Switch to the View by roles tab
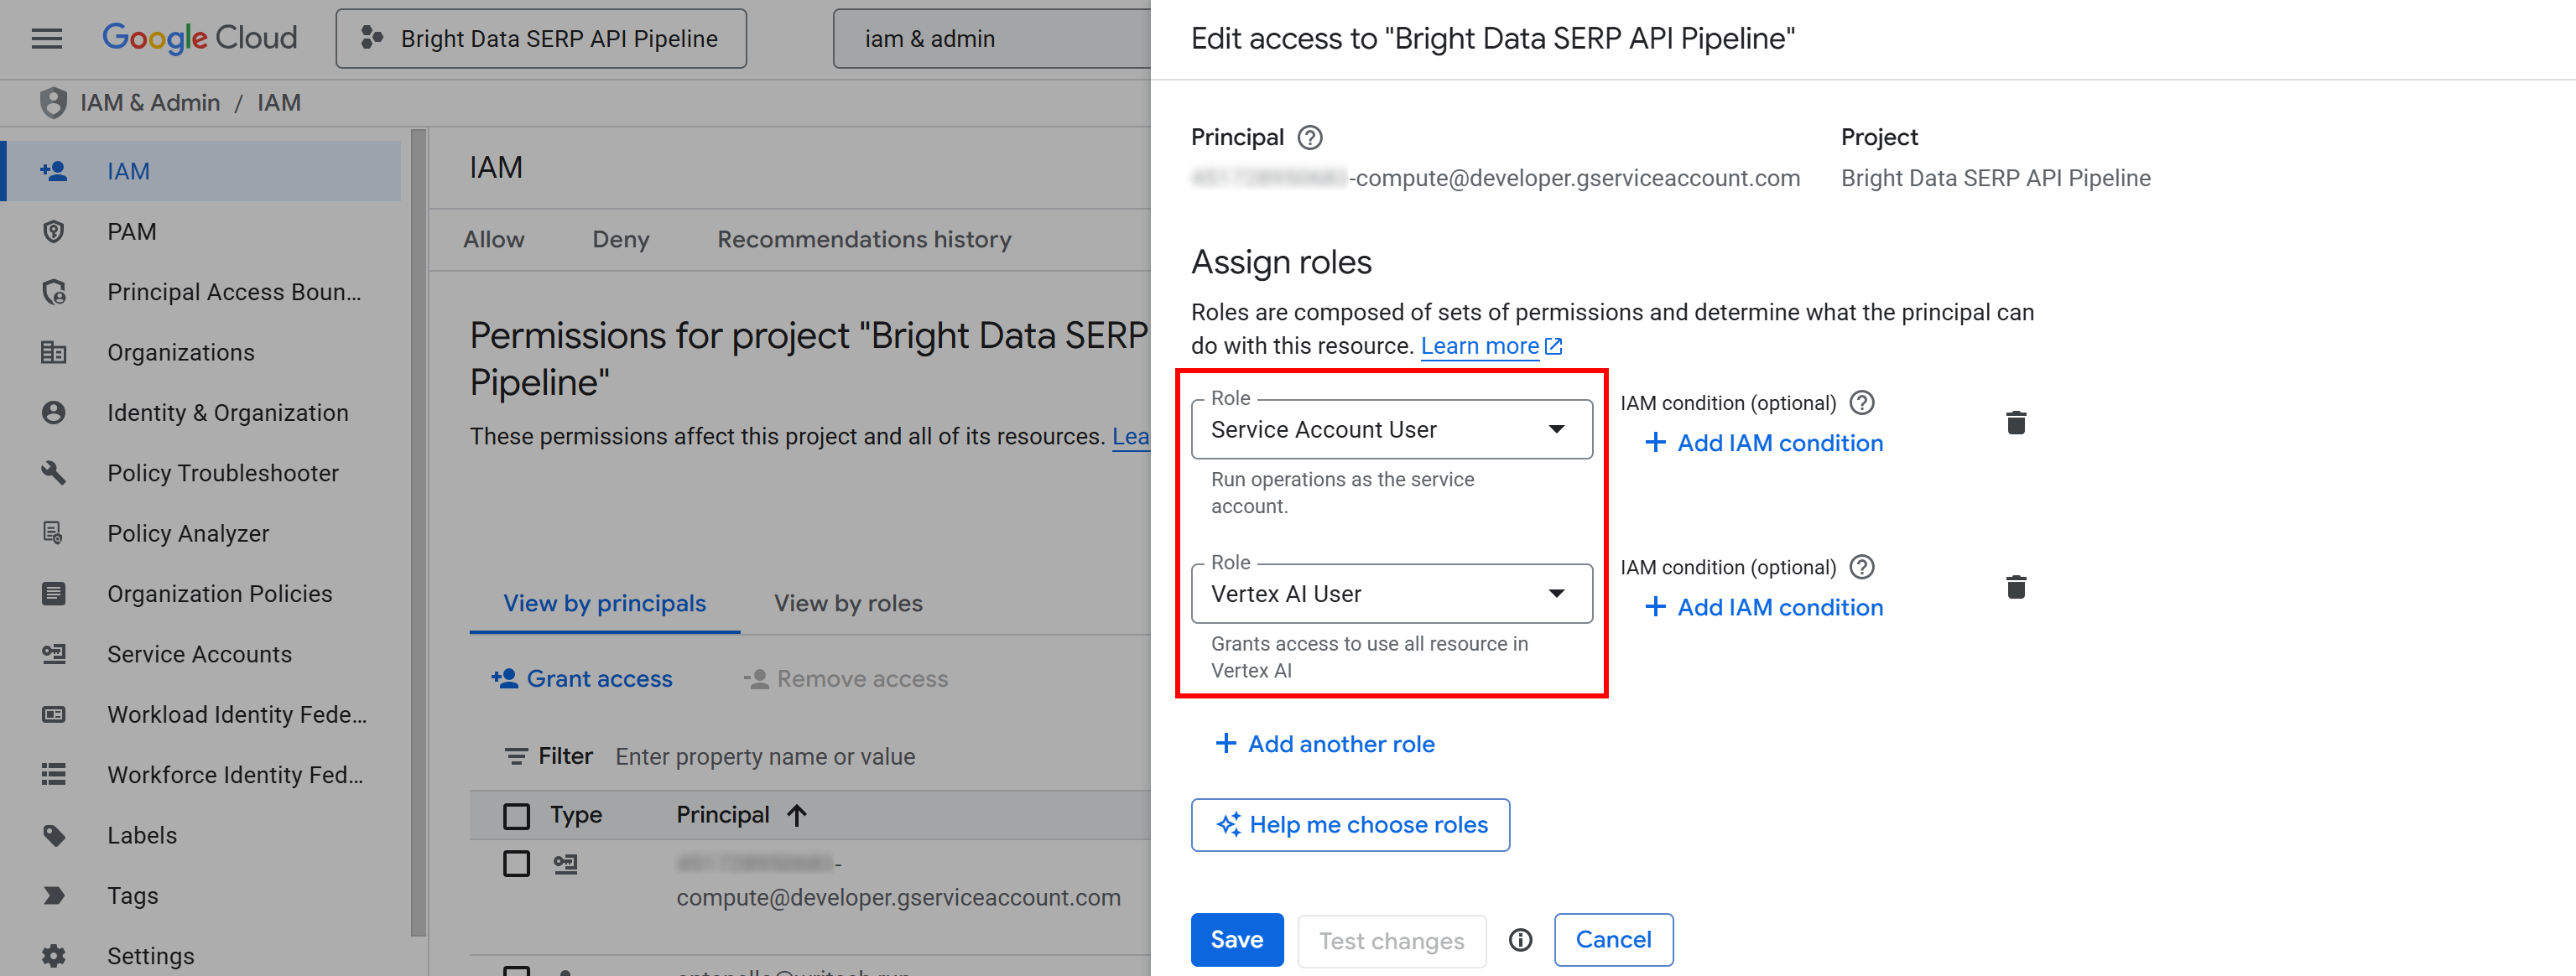 pos(847,603)
